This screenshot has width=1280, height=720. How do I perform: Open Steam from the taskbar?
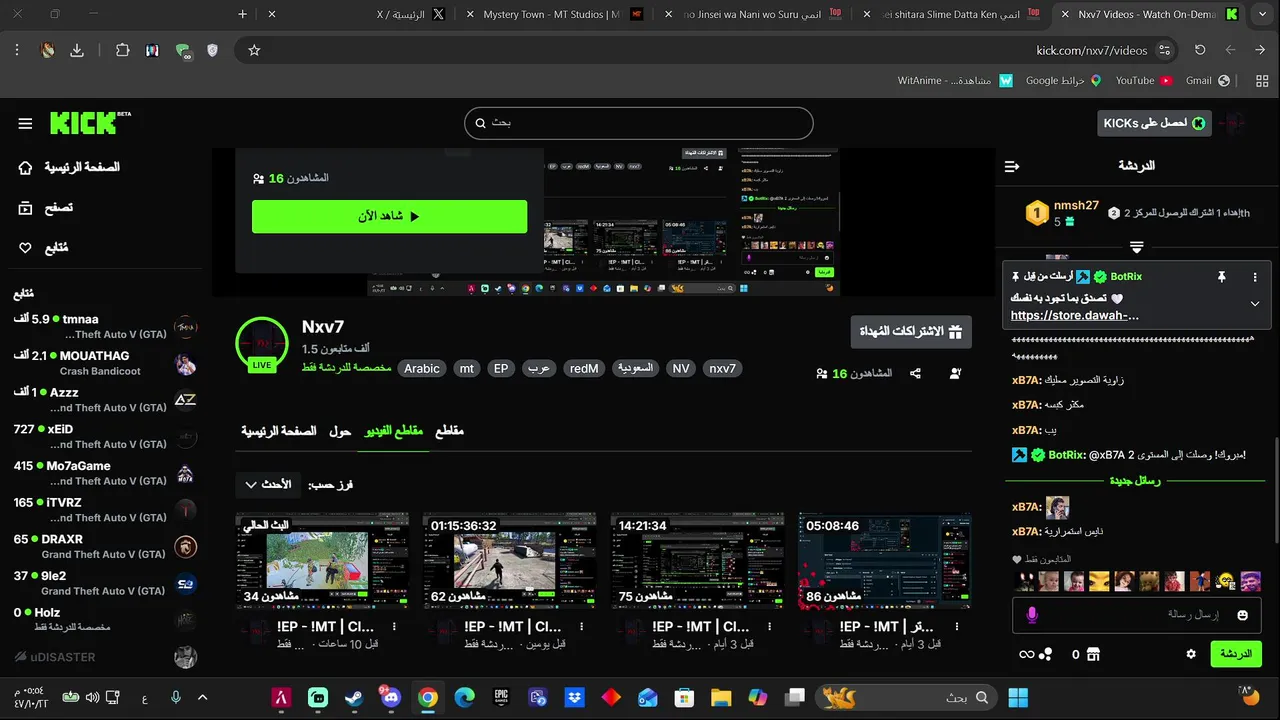pos(355,697)
